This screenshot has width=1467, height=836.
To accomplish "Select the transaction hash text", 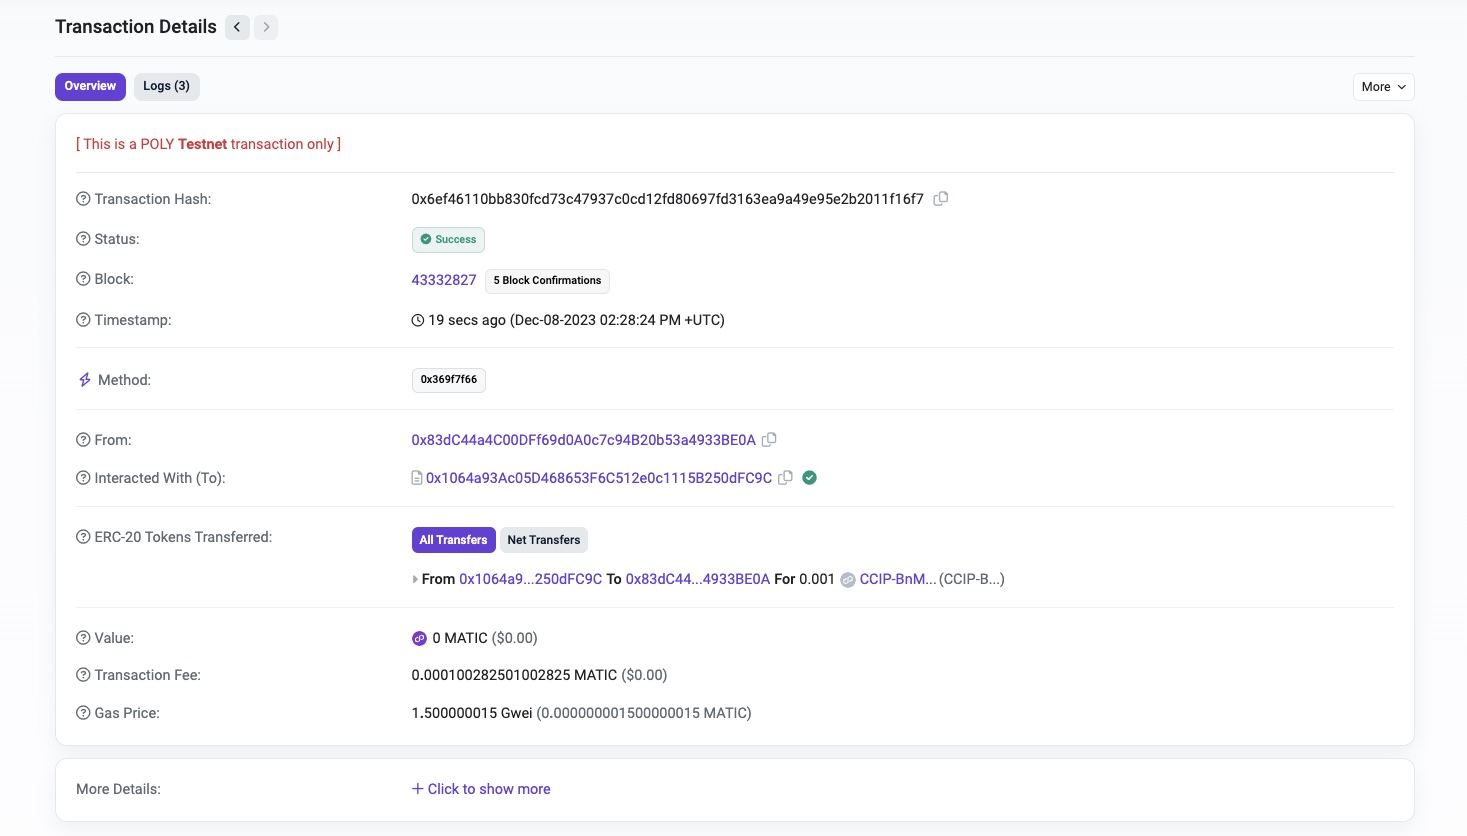I will click(668, 199).
